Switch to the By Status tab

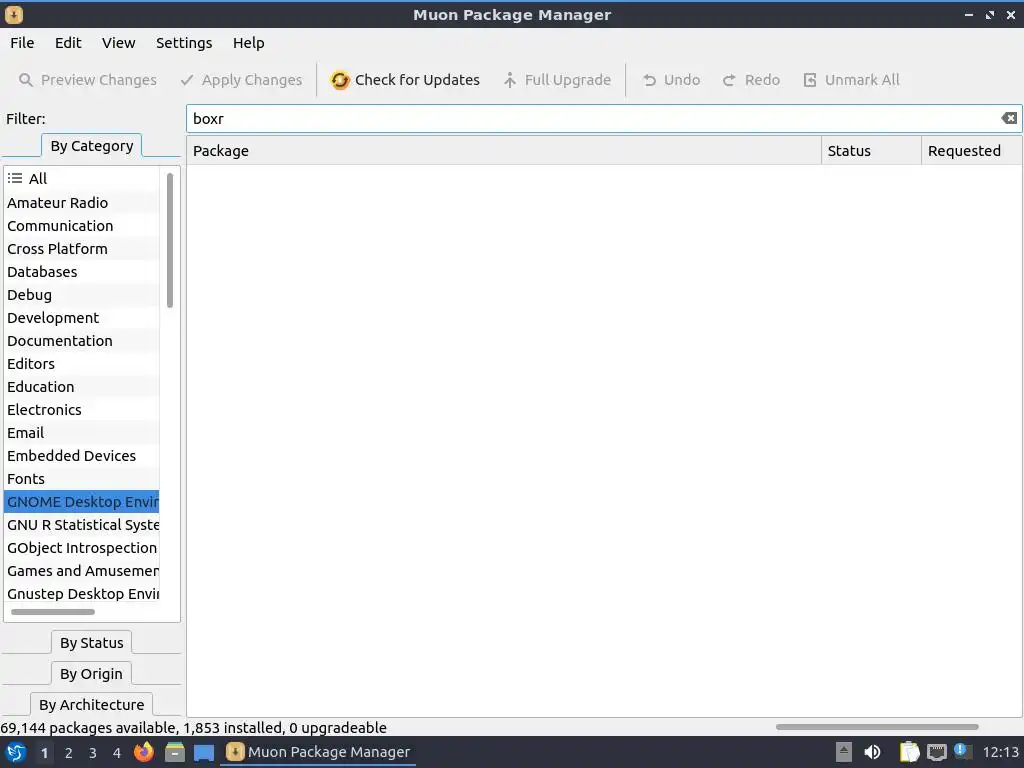coord(91,643)
